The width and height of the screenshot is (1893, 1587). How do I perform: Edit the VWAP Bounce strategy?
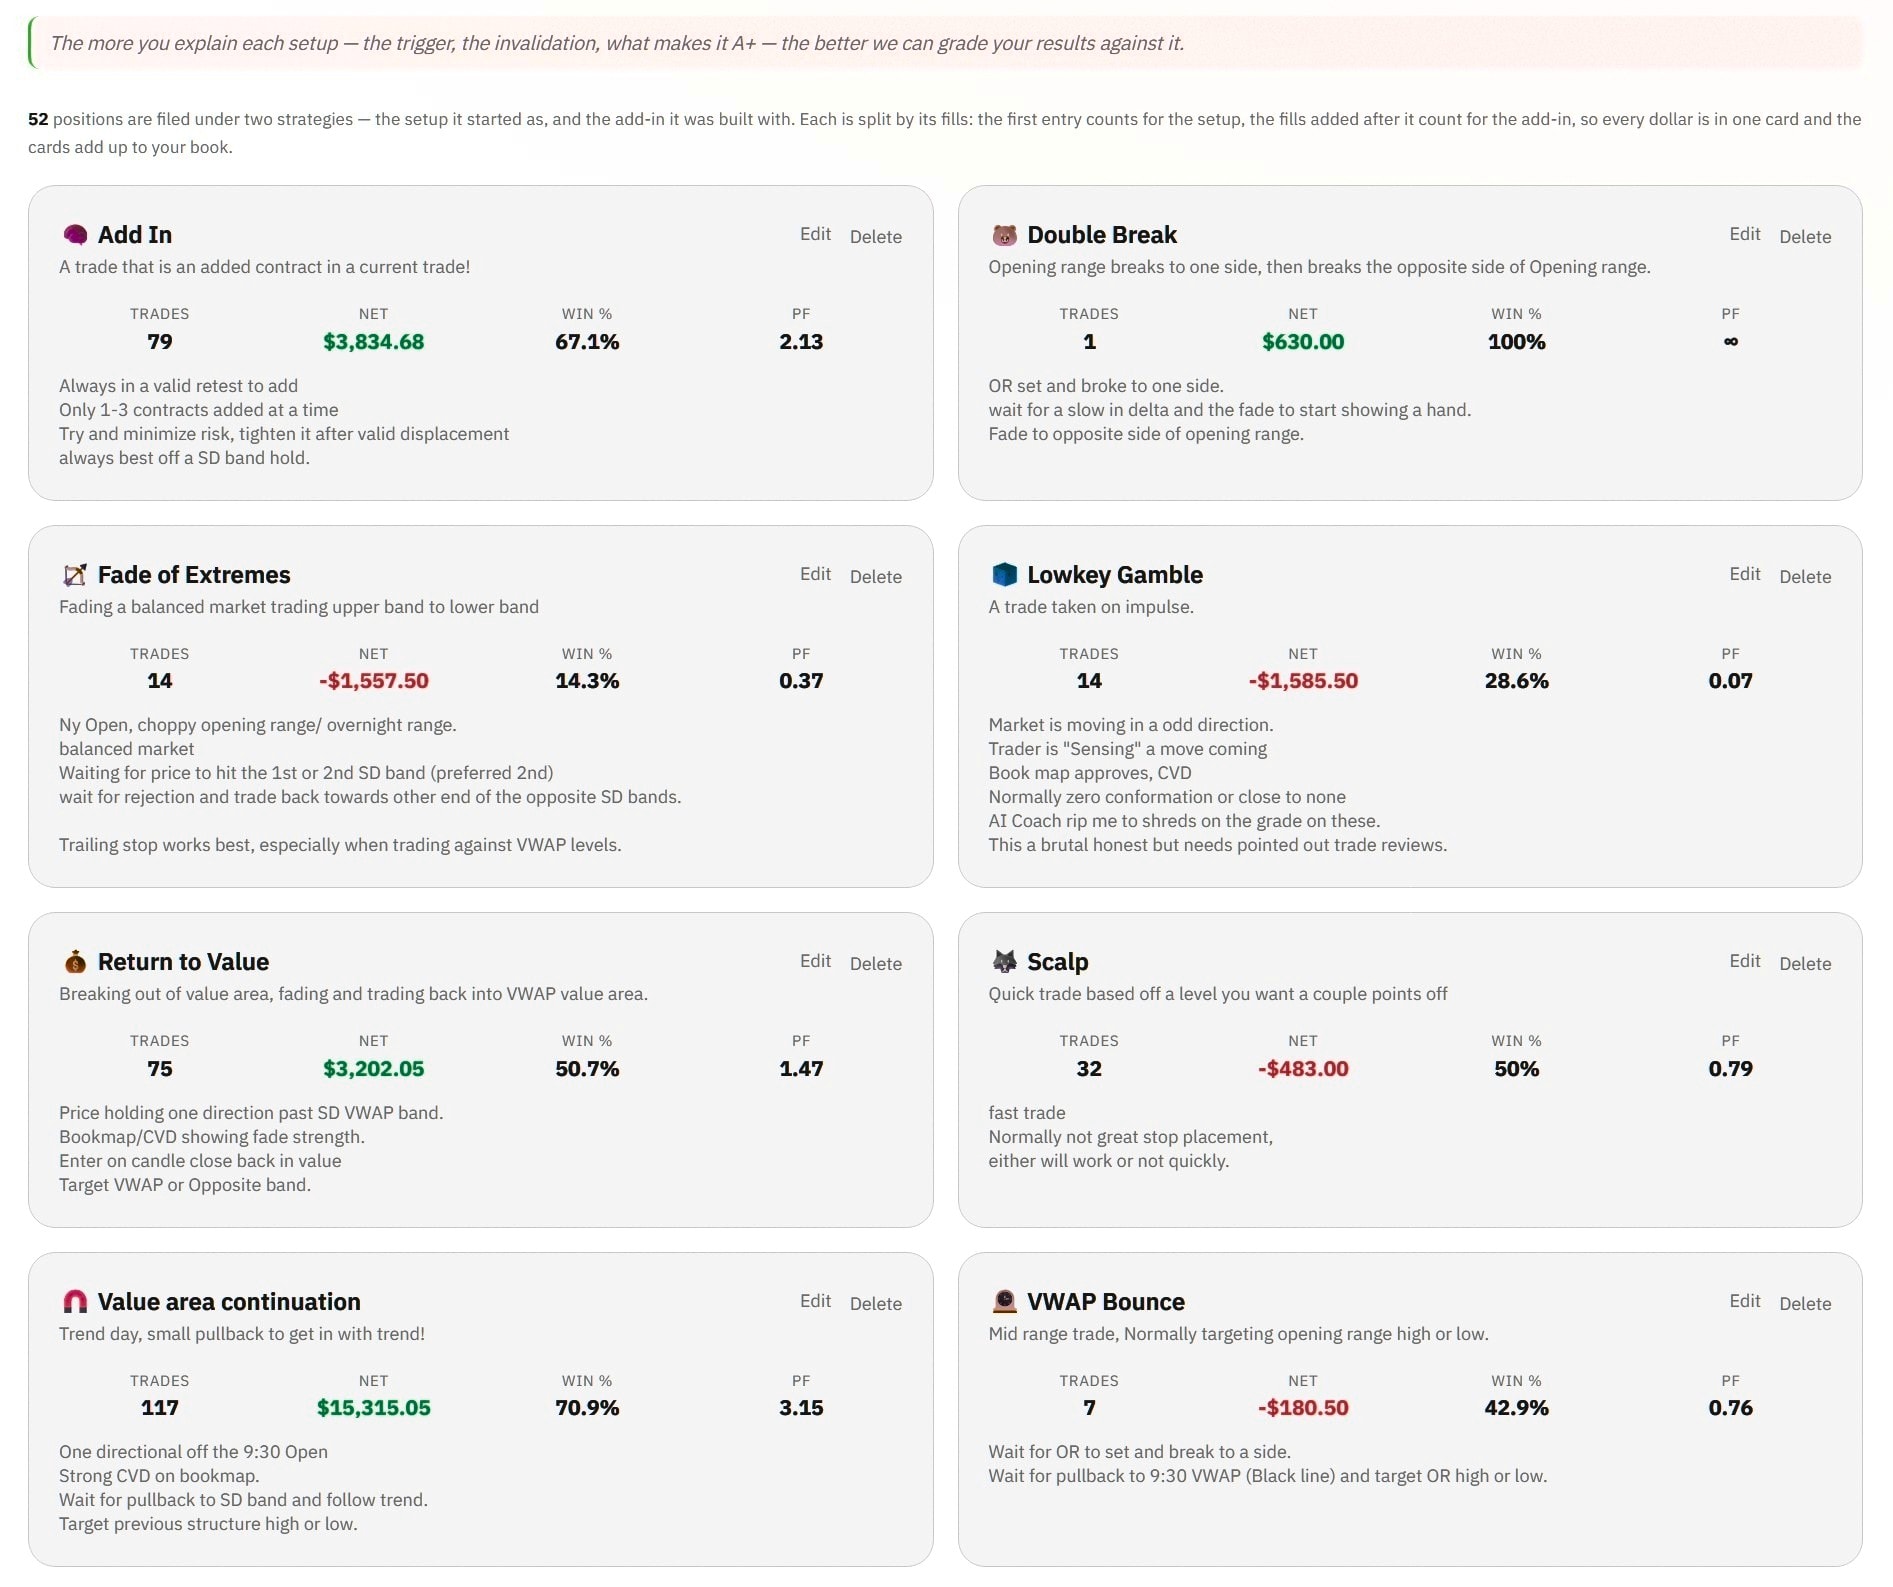[1745, 1301]
